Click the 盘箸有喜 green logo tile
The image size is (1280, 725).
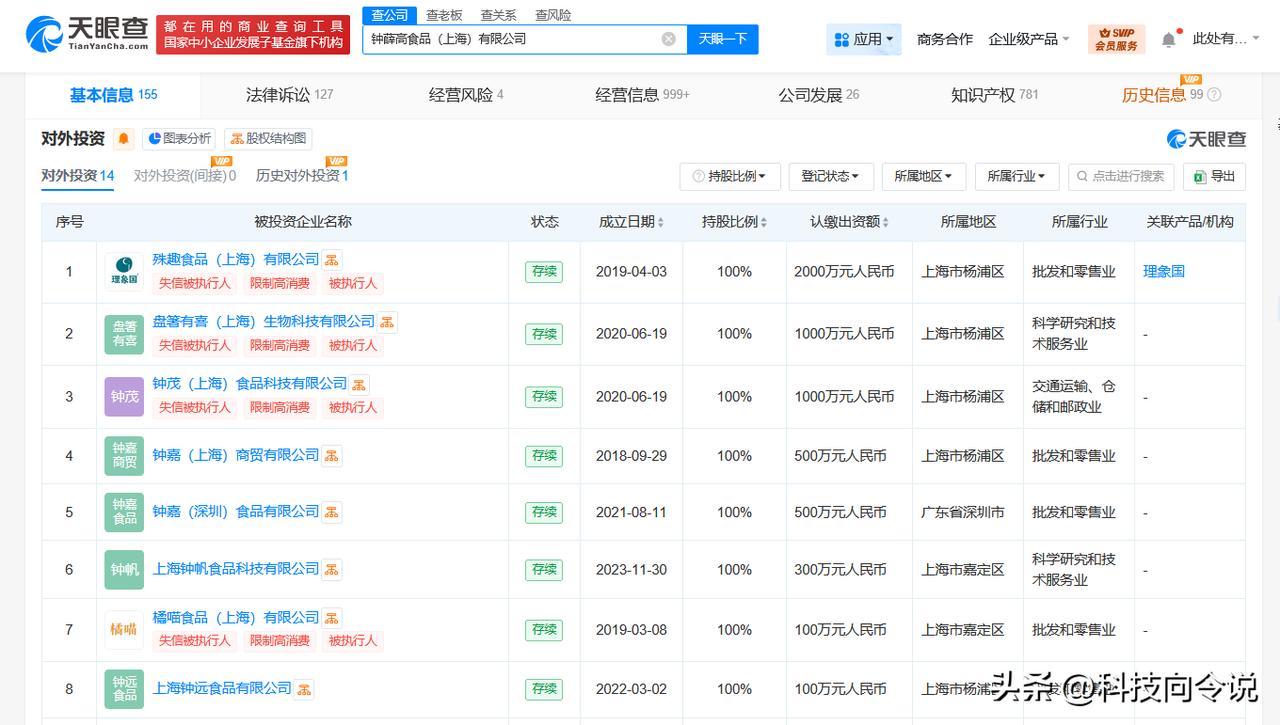click(124, 334)
